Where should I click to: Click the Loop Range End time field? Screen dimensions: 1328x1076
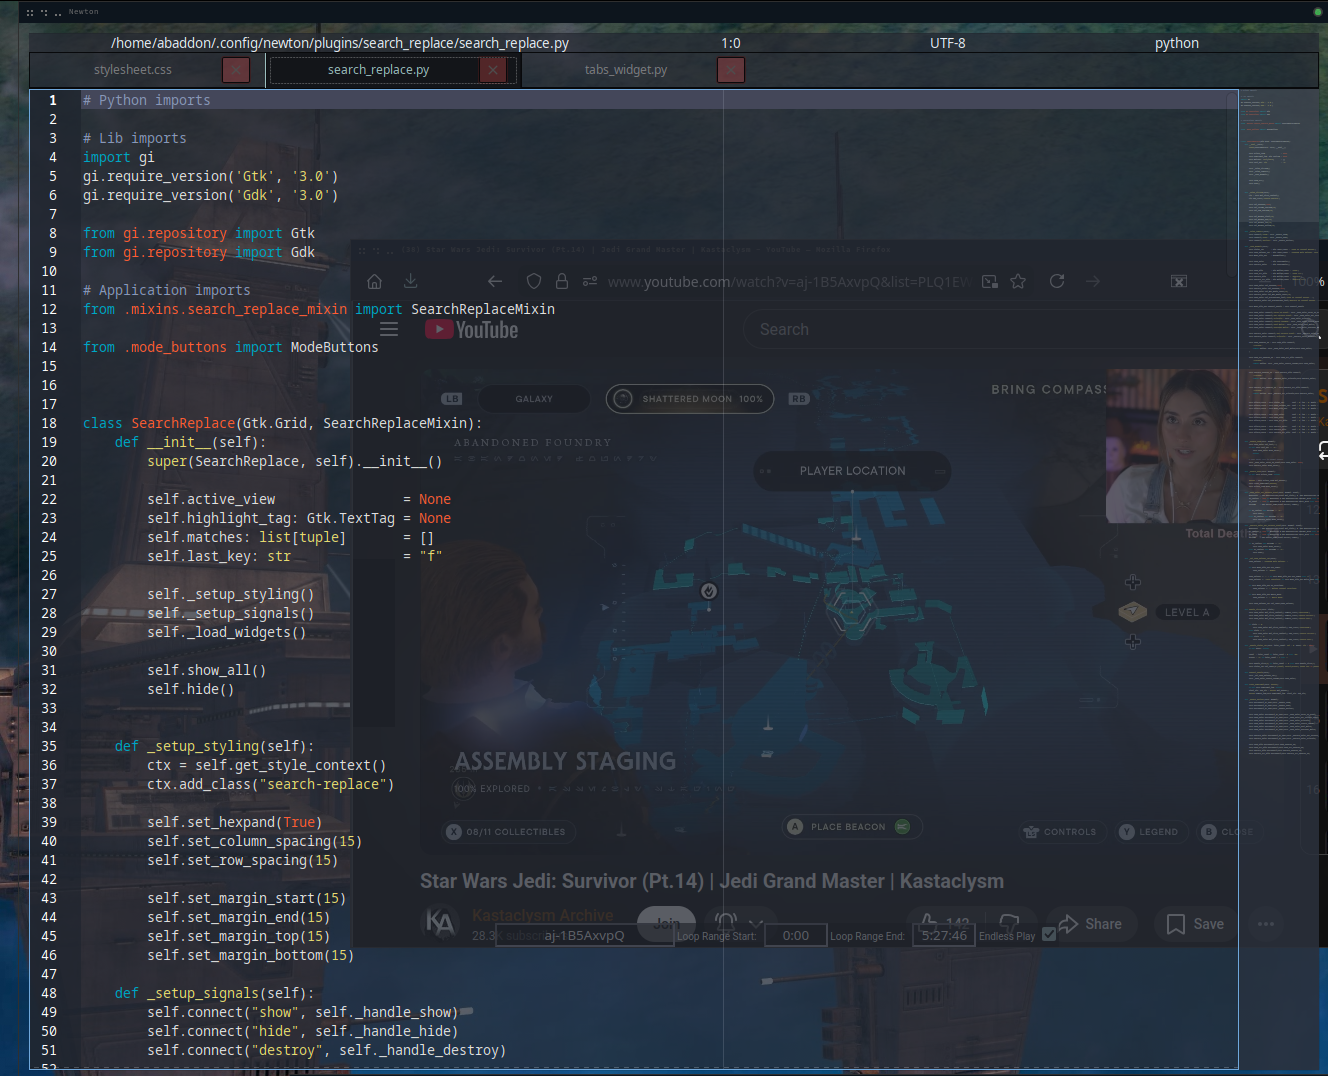click(x=943, y=935)
